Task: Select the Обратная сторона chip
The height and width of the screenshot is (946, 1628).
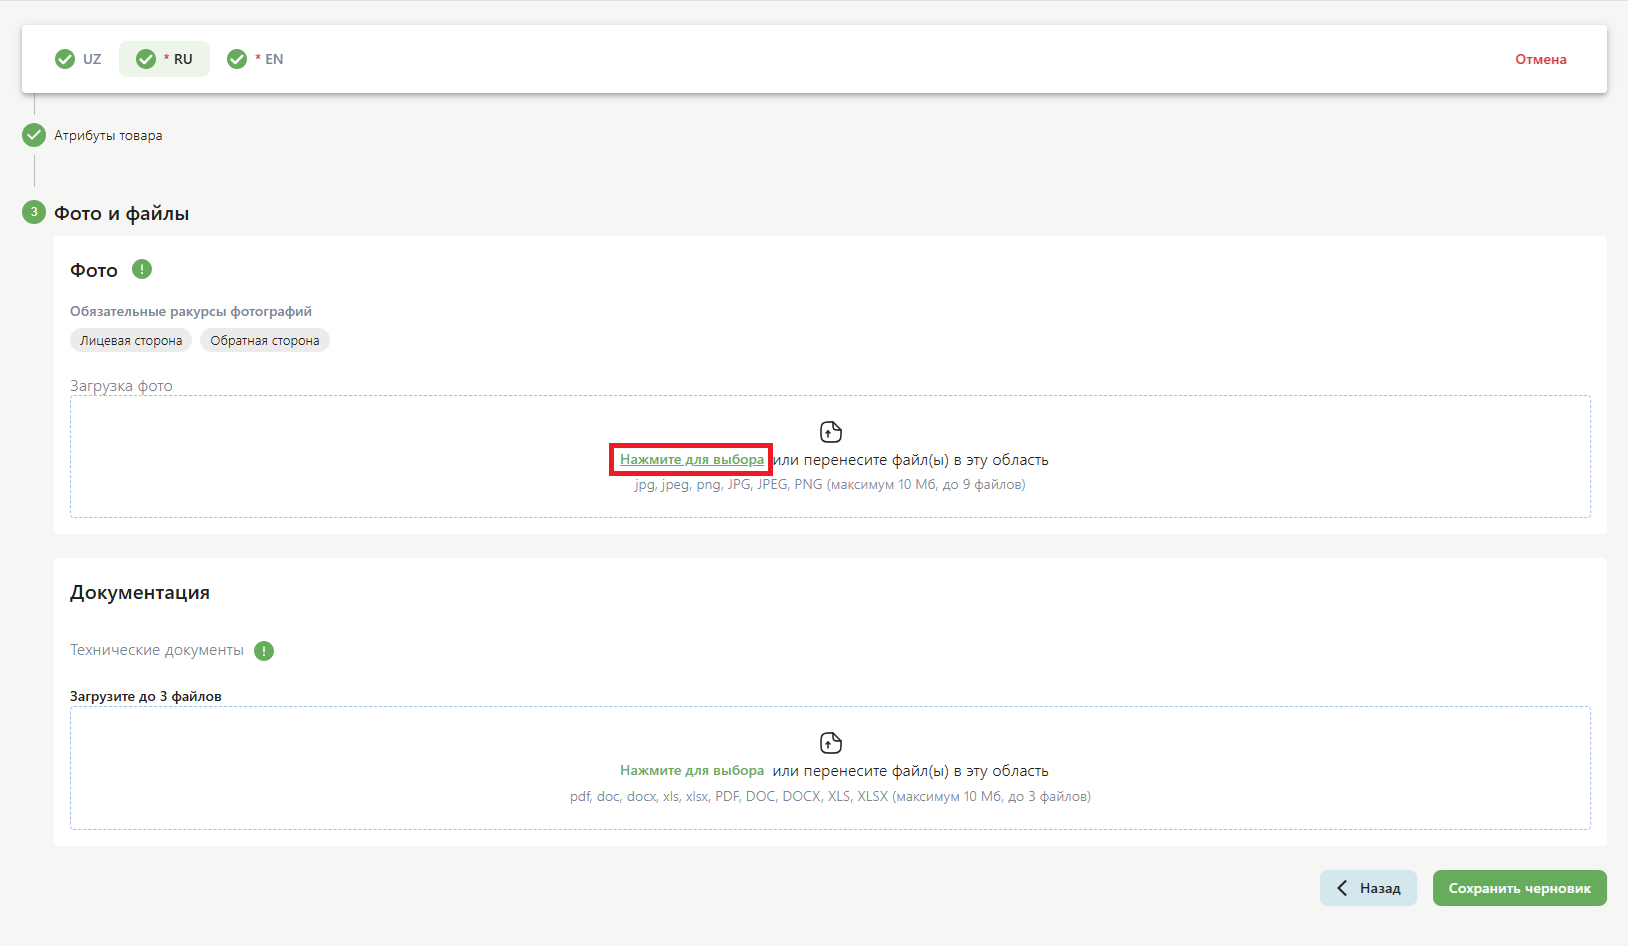Action: [265, 341]
